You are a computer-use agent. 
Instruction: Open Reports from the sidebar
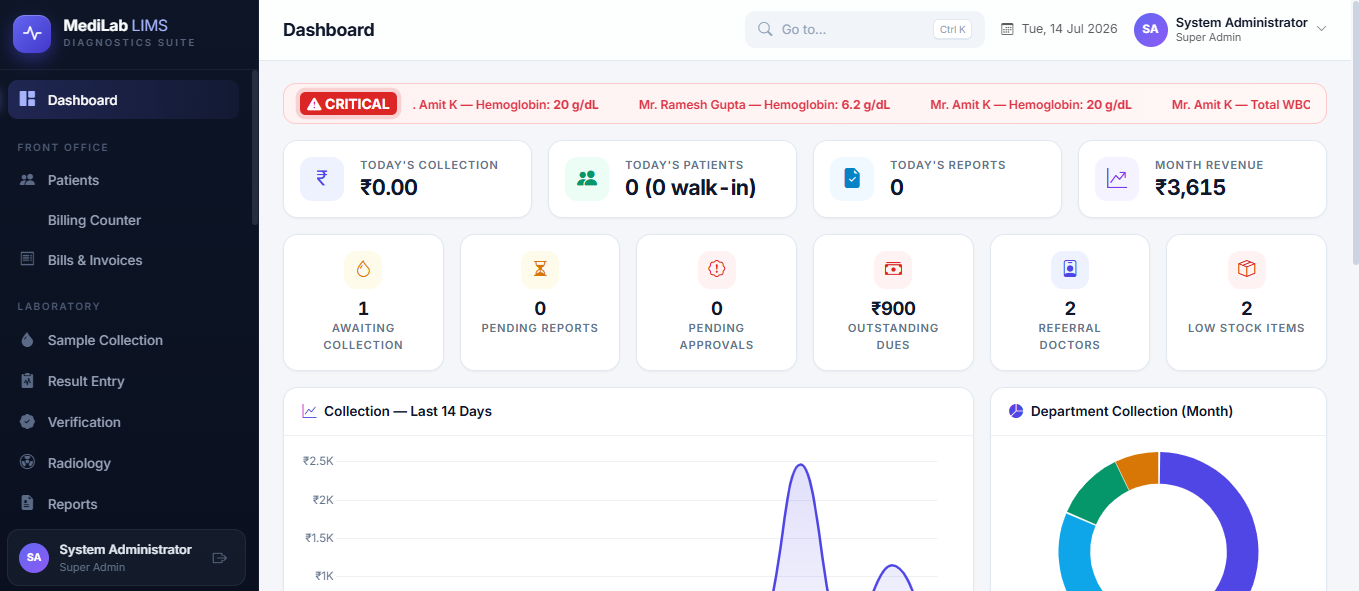[x=124, y=504]
